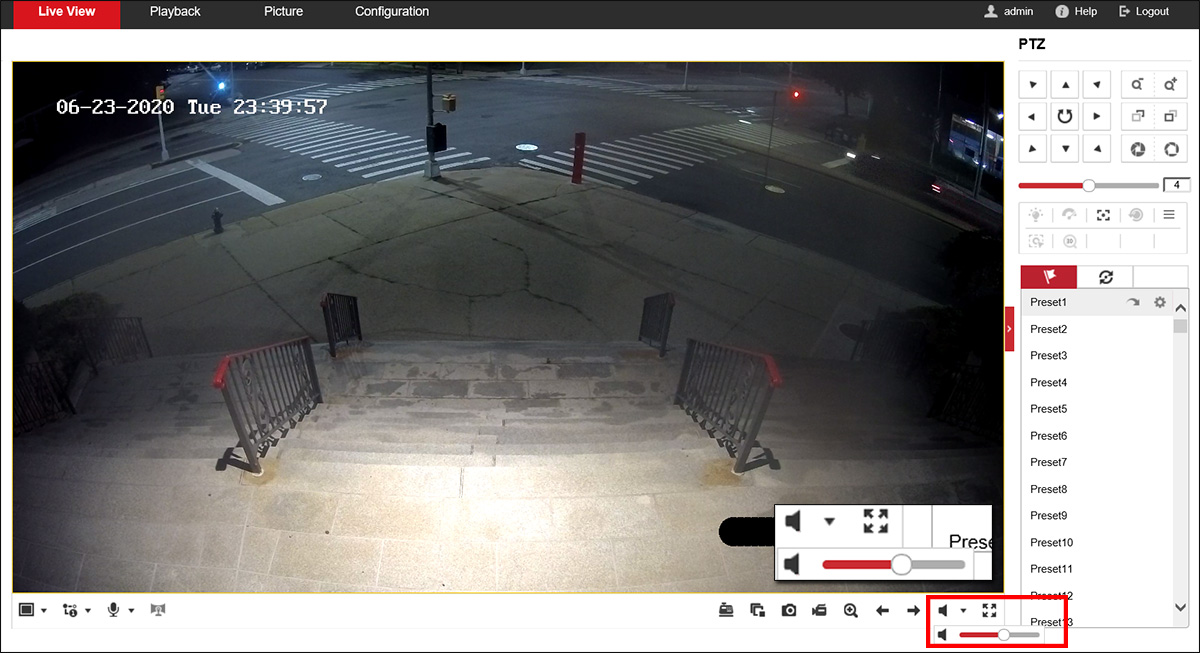Image resolution: width=1200 pixels, height=653 pixels.
Task: Capture a snapshot with the camera icon
Action: pyautogui.click(x=789, y=610)
